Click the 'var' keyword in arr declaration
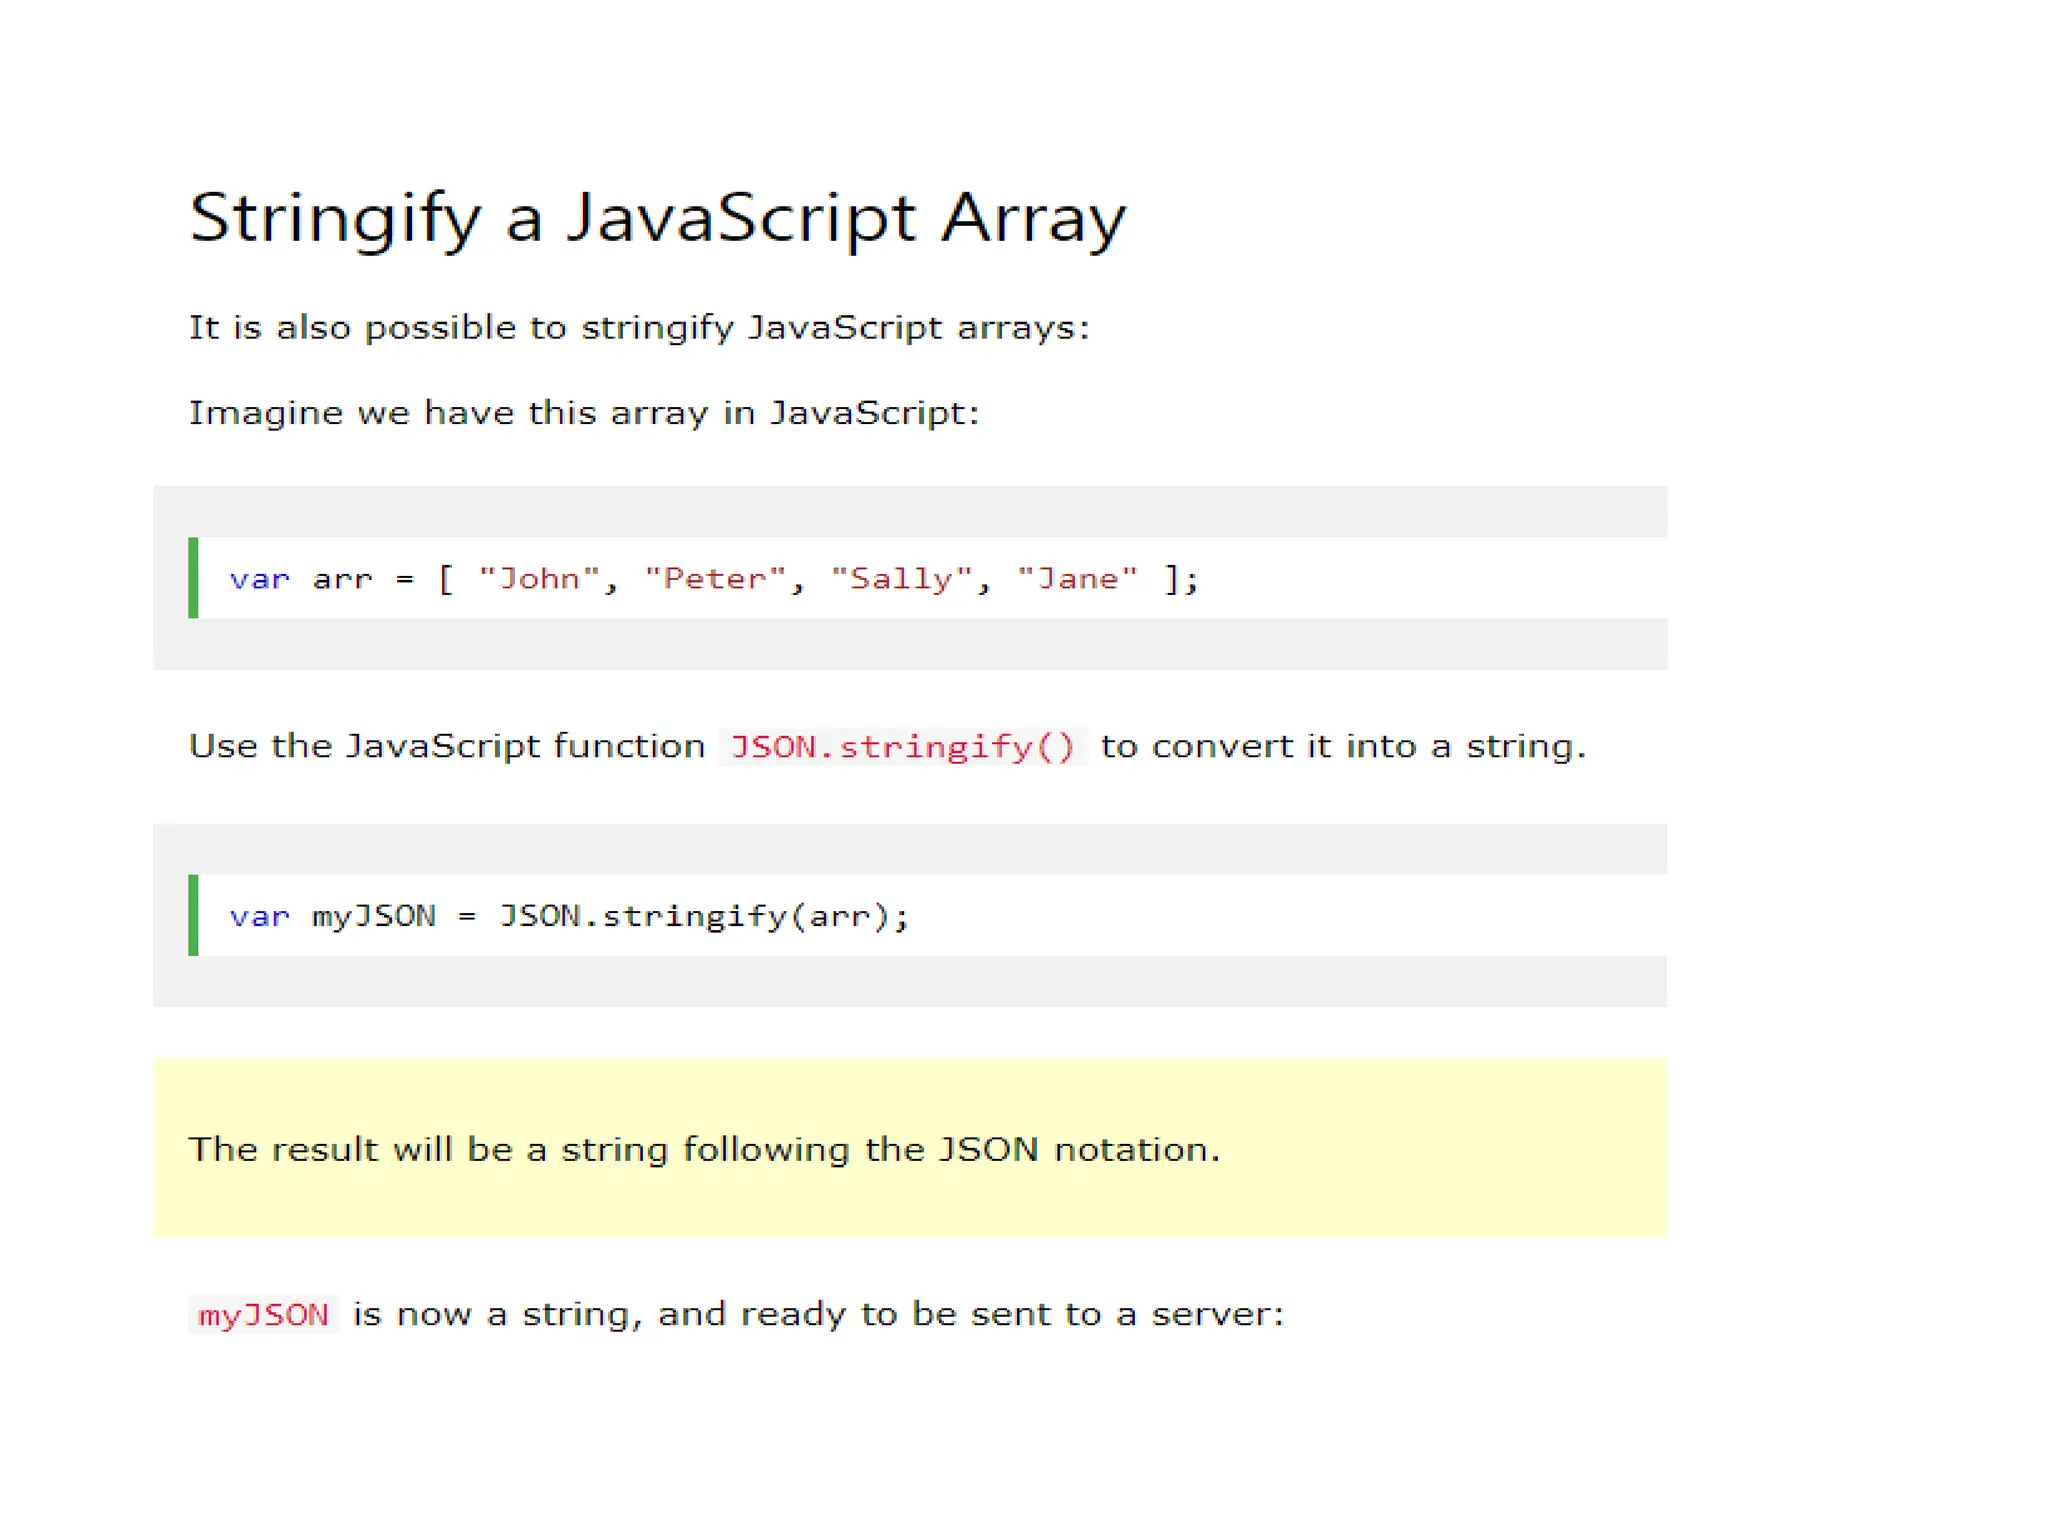The width and height of the screenshot is (2048, 1536). [x=259, y=579]
